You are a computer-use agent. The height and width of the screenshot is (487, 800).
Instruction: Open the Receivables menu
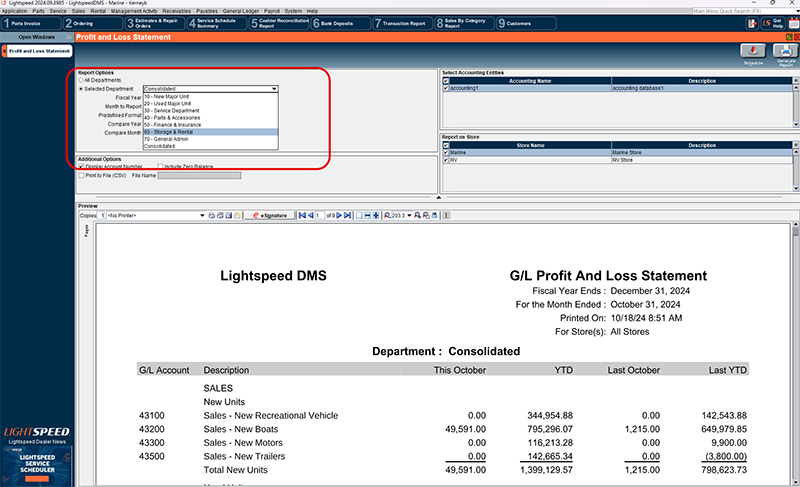(177, 11)
